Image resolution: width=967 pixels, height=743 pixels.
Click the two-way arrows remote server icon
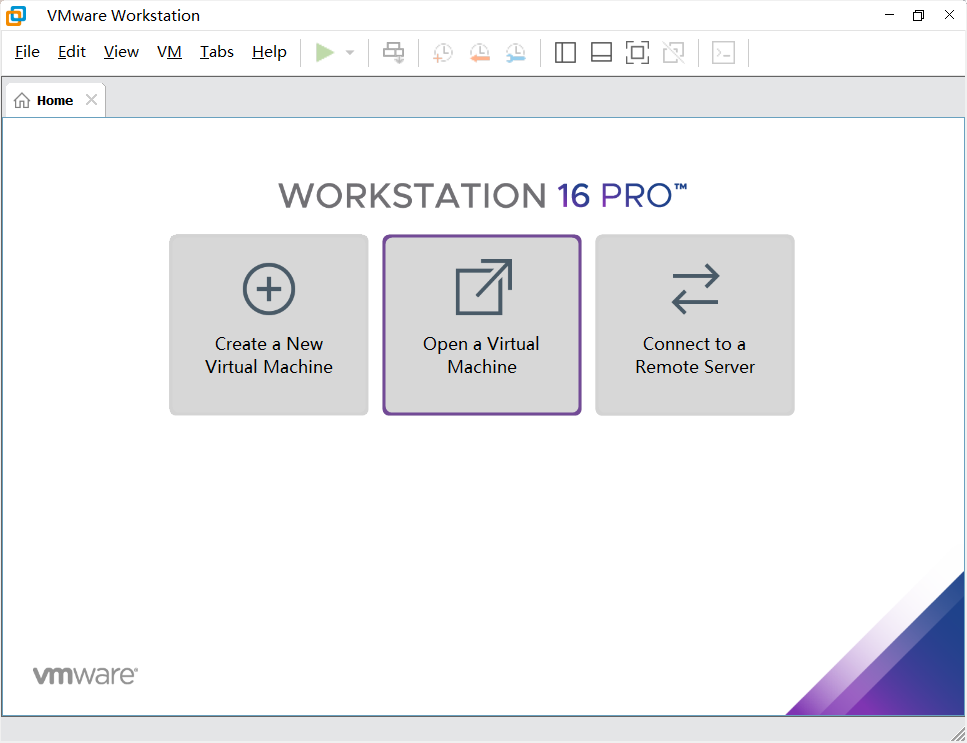pos(695,289)
